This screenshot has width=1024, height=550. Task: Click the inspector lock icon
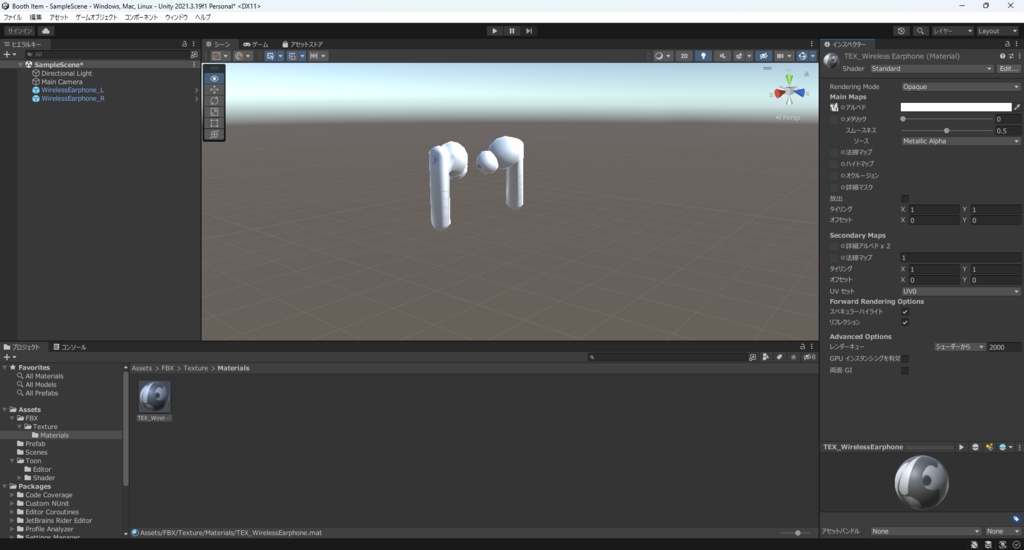click(x=1007, y=44)
